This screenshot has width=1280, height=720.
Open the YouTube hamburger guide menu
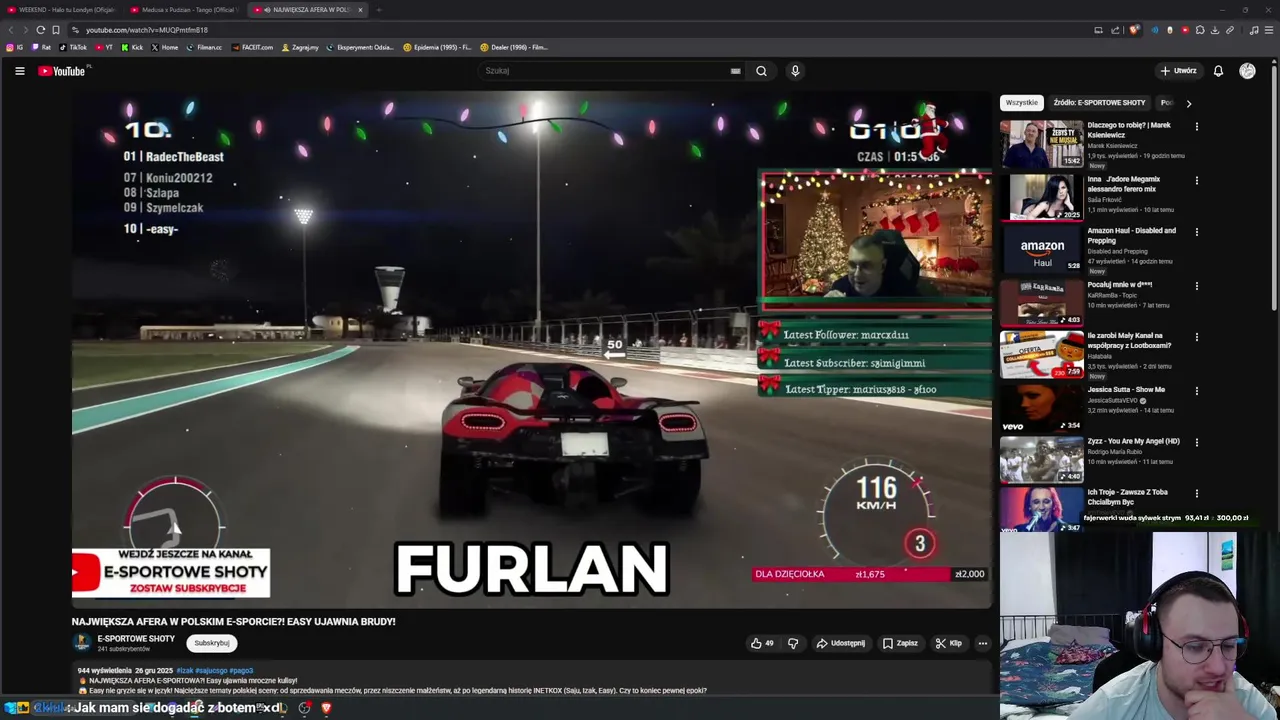[x=19, y=71]
